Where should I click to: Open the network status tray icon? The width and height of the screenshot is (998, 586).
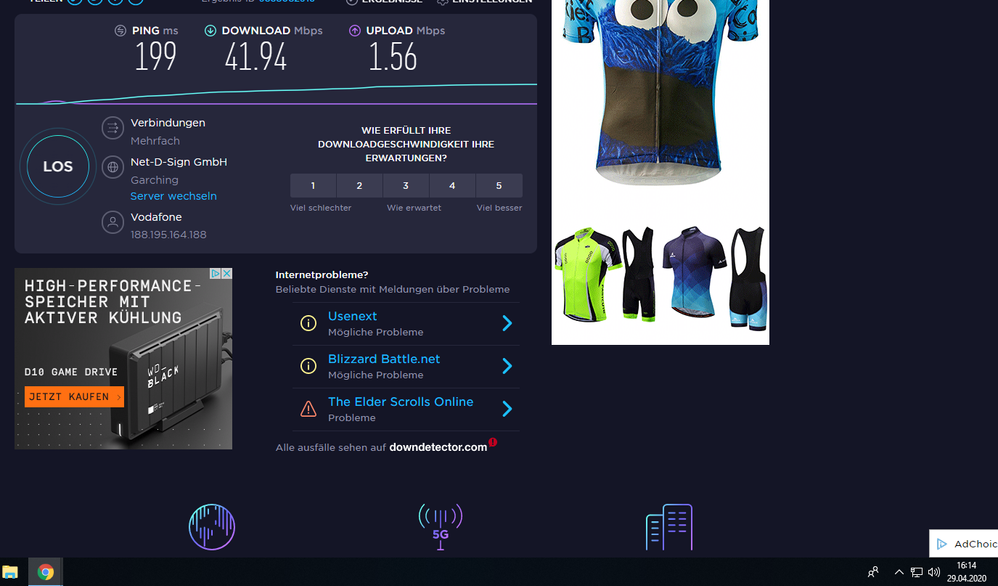pyautogui.click(x=917, y=572)
